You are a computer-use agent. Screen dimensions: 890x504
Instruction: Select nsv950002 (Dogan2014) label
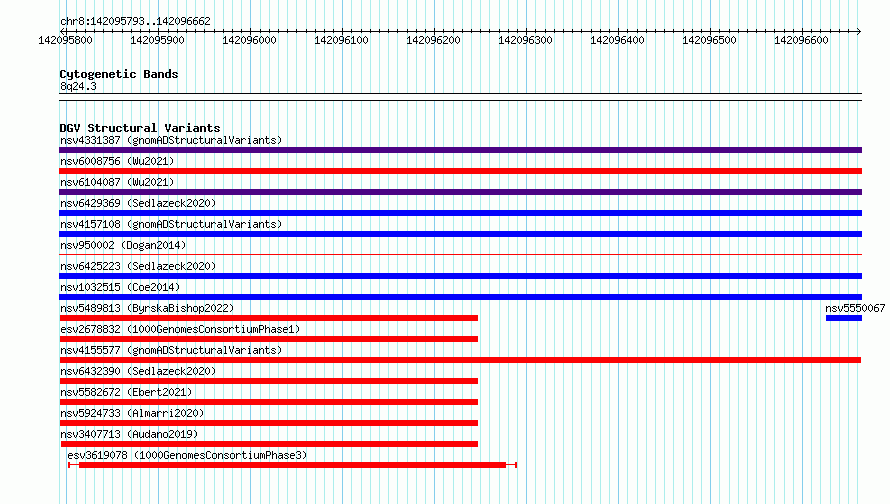123,245
